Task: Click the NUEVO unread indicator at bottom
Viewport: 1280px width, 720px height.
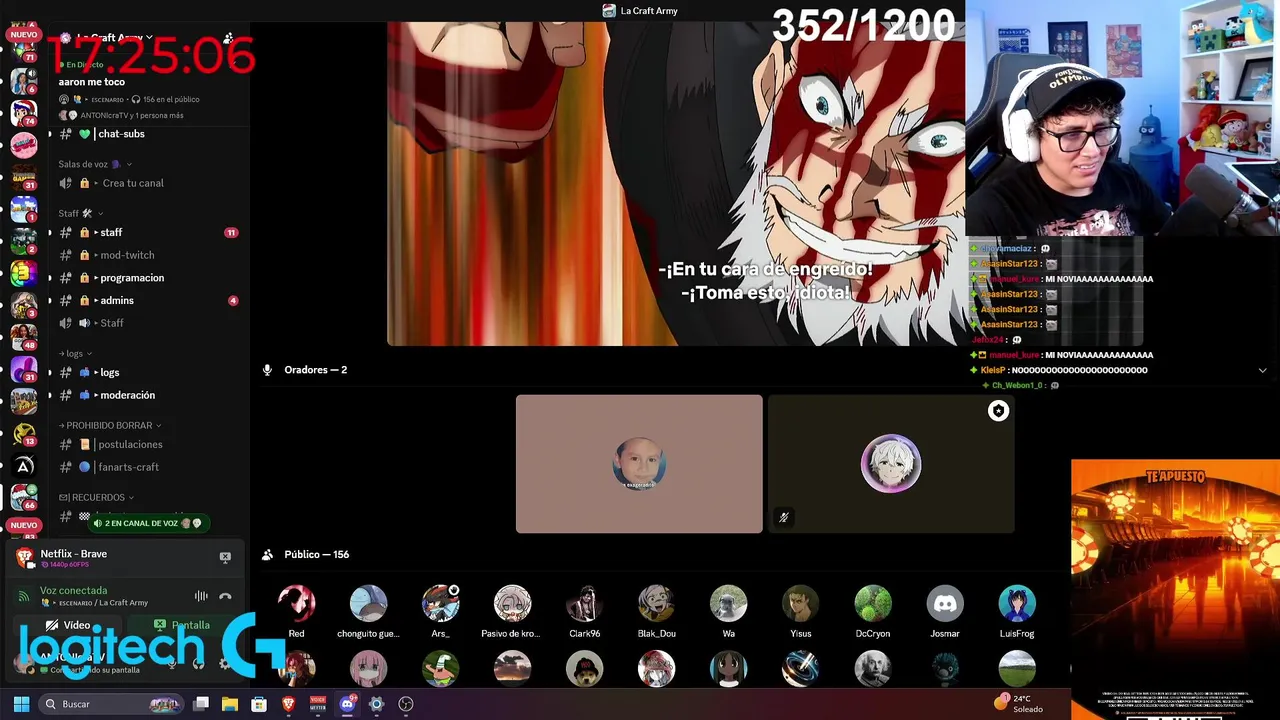Action: point(23,525)
